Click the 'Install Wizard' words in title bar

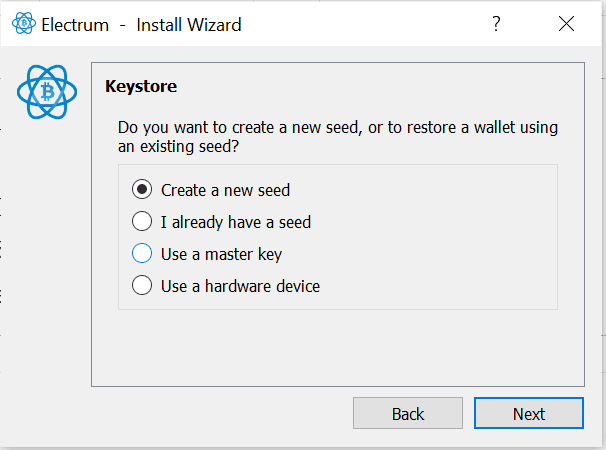tap(189, 24)
